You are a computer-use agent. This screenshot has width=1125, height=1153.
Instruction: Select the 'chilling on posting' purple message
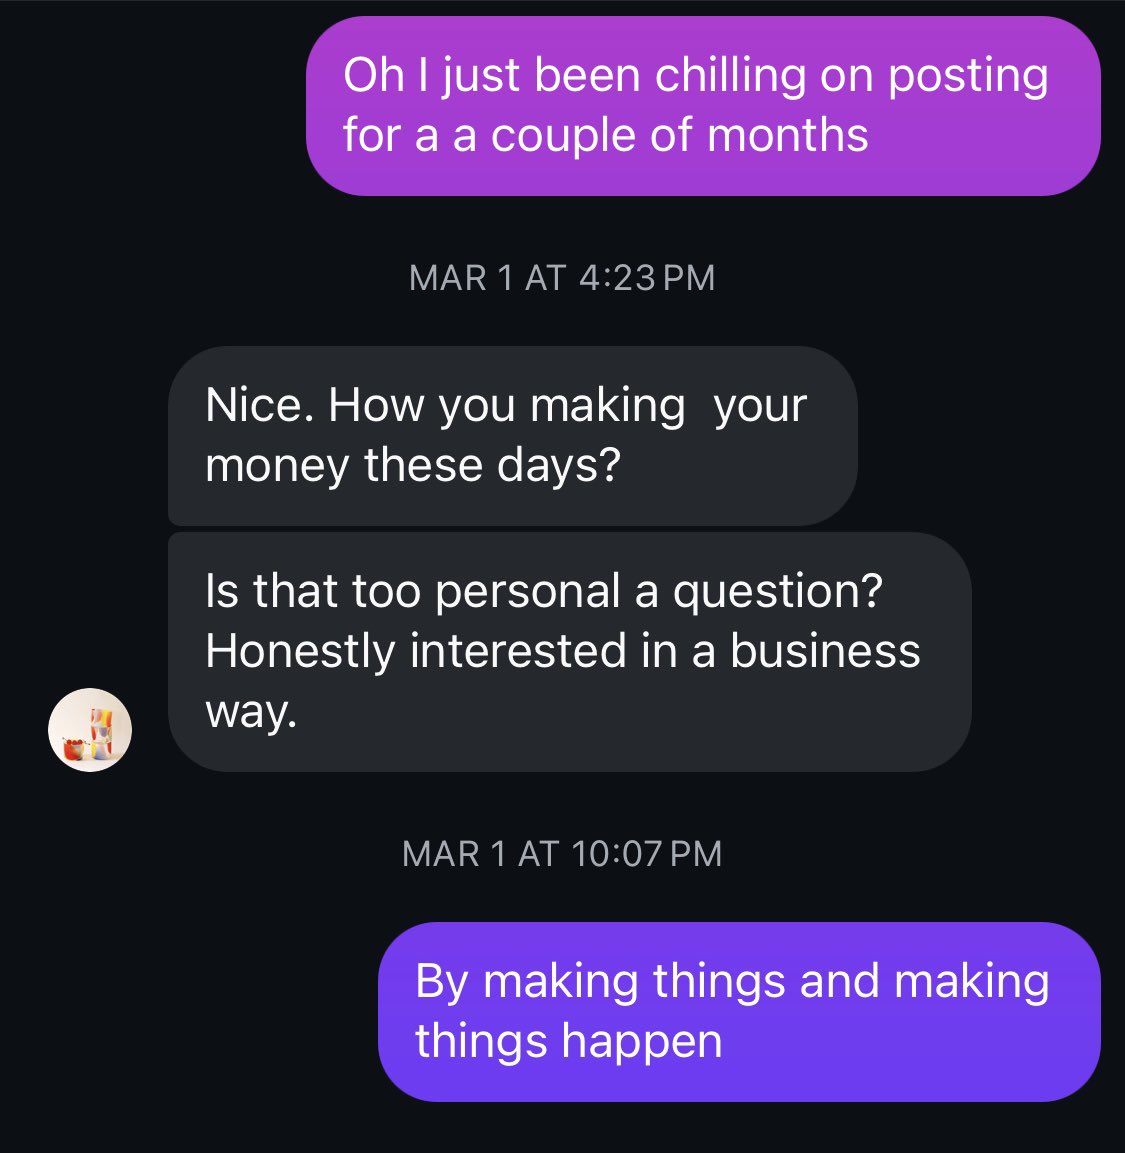click(703, 106)
